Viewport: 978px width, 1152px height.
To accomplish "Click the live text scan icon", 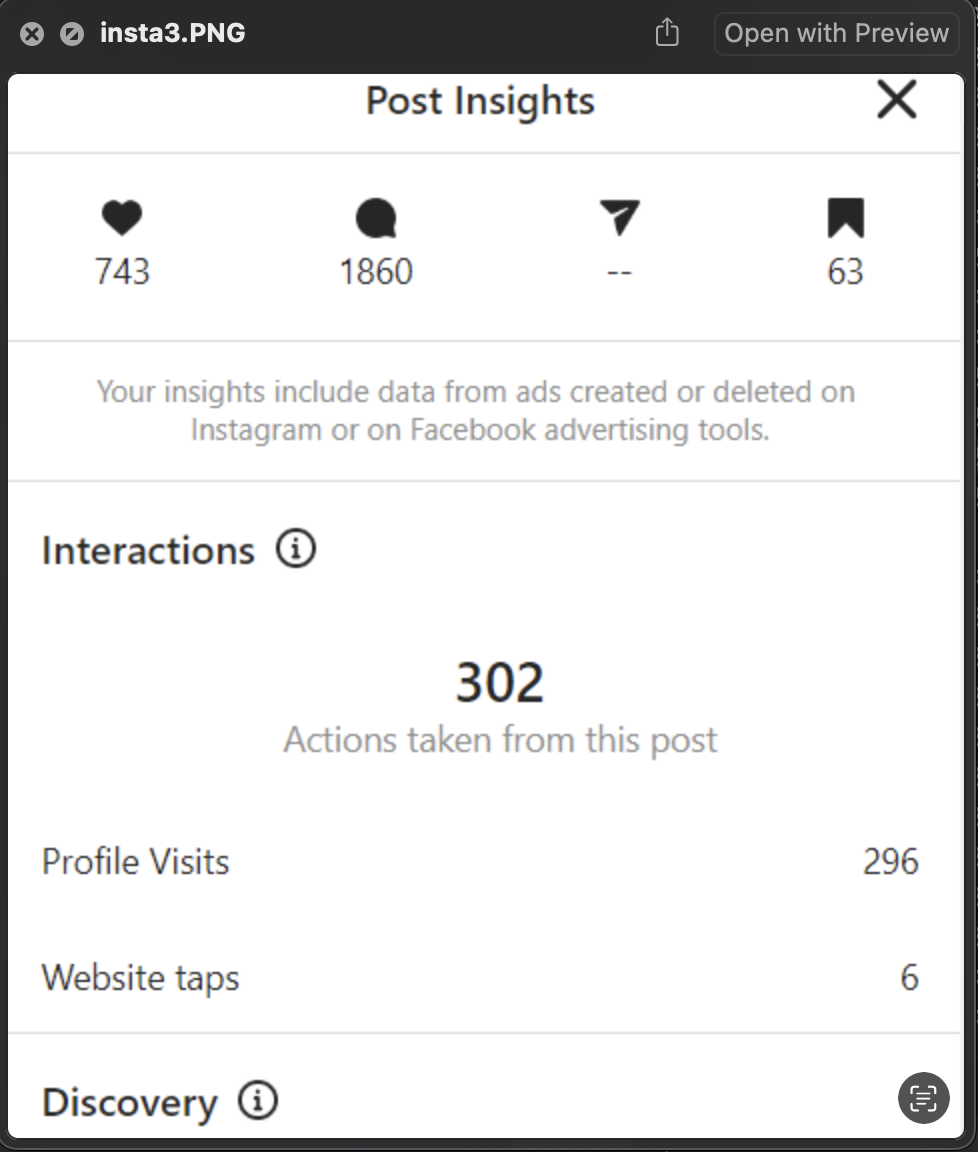I will pos(923,1098).
